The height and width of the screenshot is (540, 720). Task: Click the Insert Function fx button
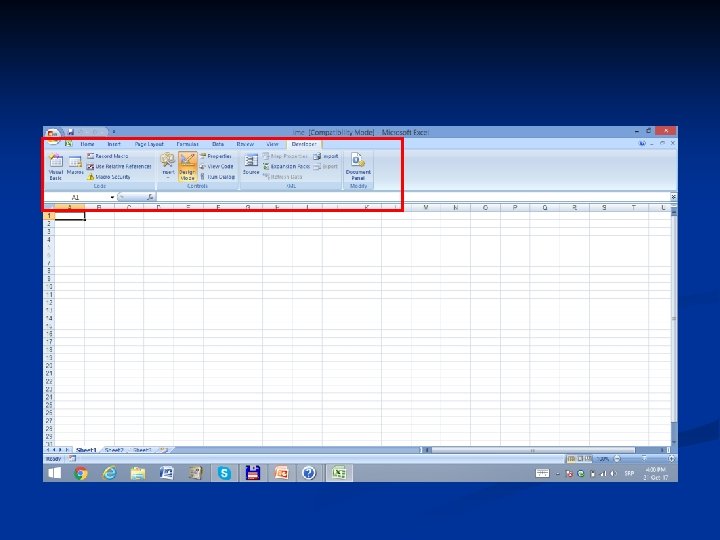[150, 197]
